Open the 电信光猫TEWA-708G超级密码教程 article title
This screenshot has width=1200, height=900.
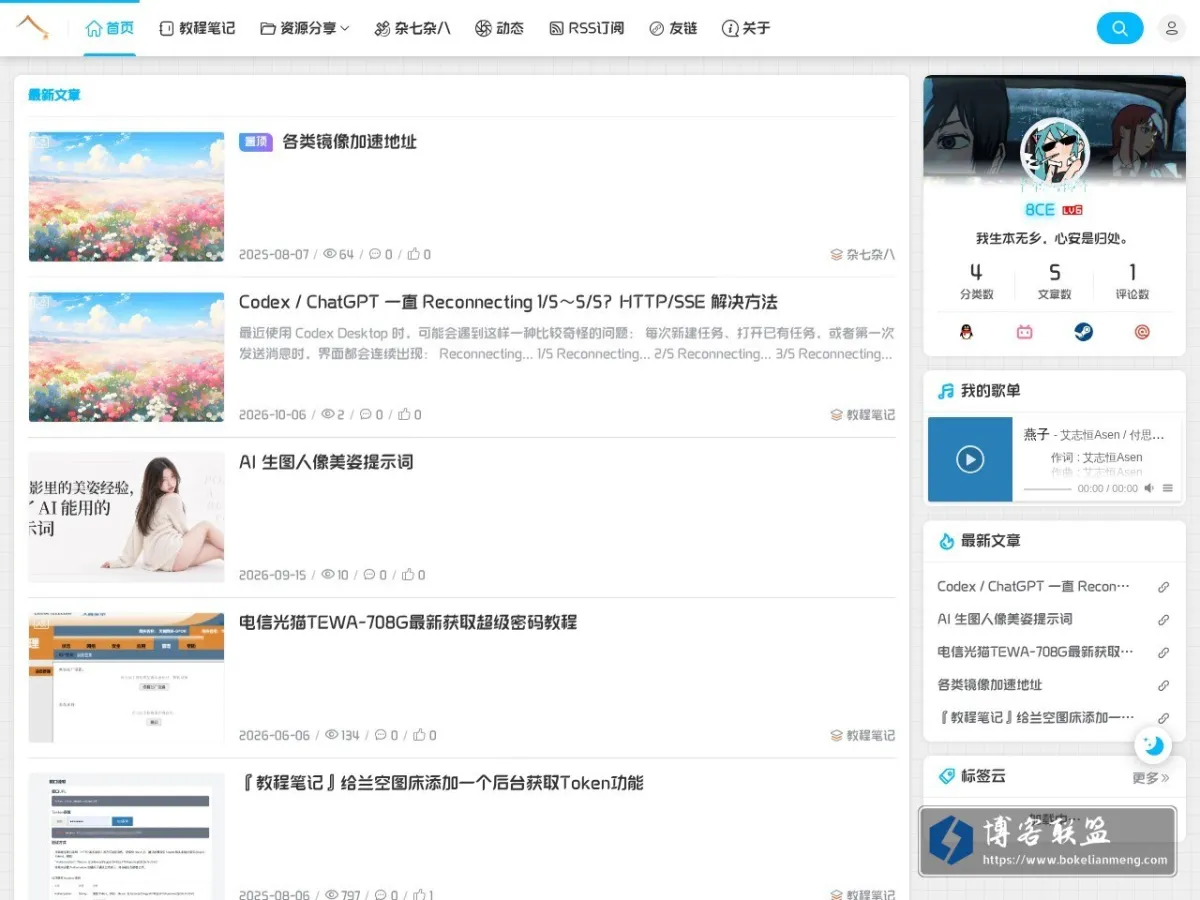click(408, 622)
